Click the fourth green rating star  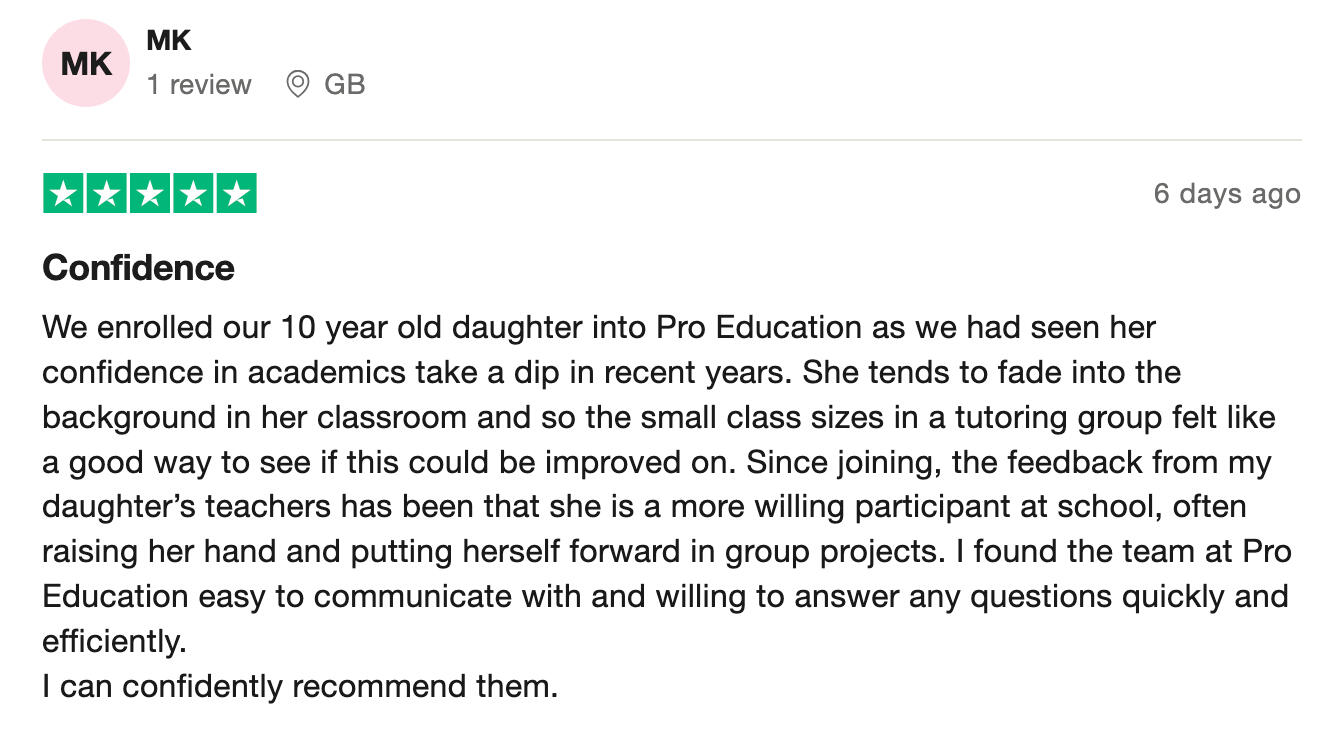coord(193,193)
